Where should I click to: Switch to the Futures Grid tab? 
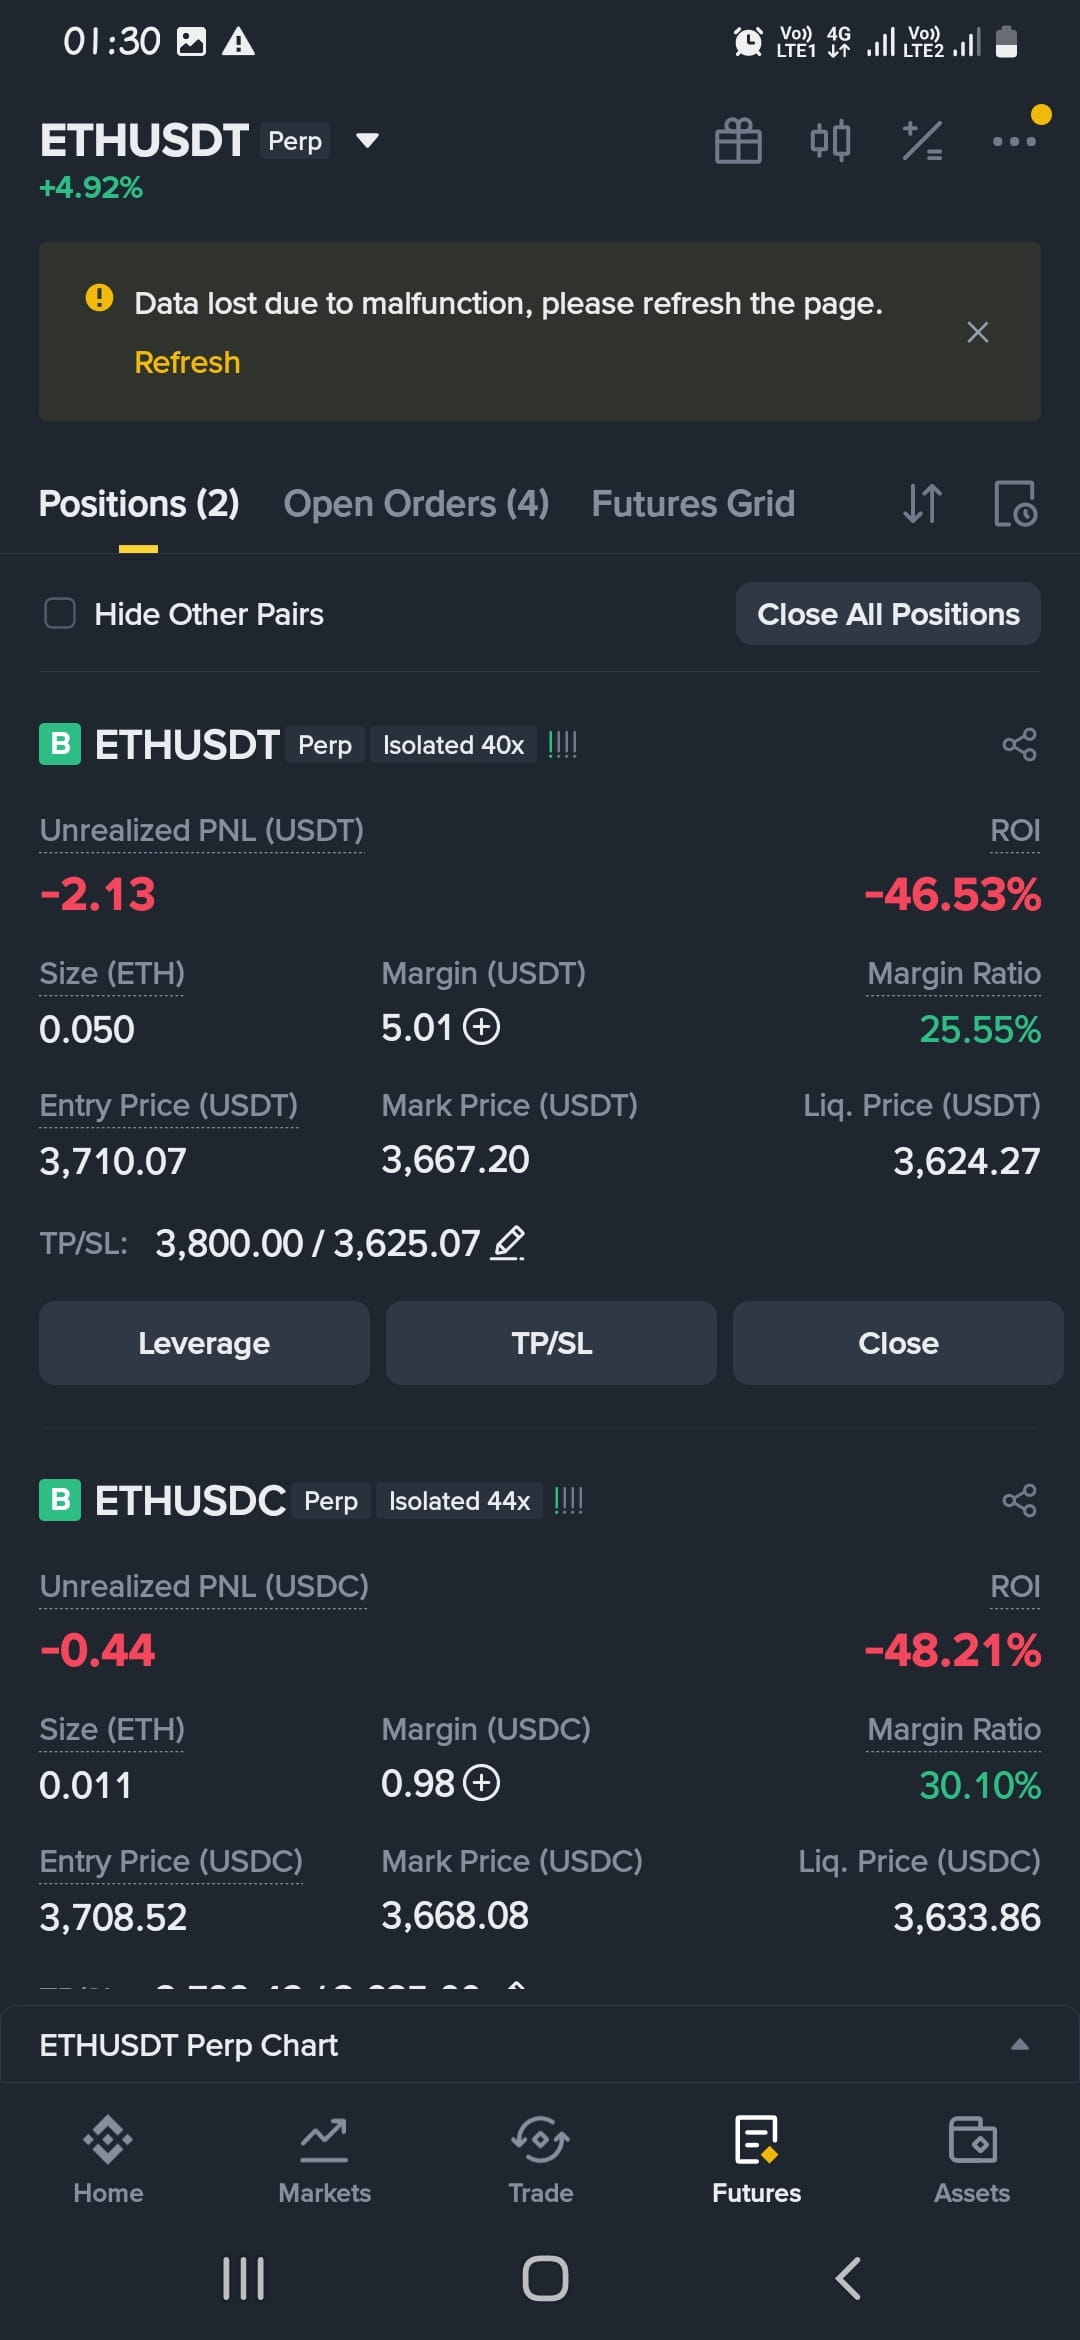(x=693, y=504)
